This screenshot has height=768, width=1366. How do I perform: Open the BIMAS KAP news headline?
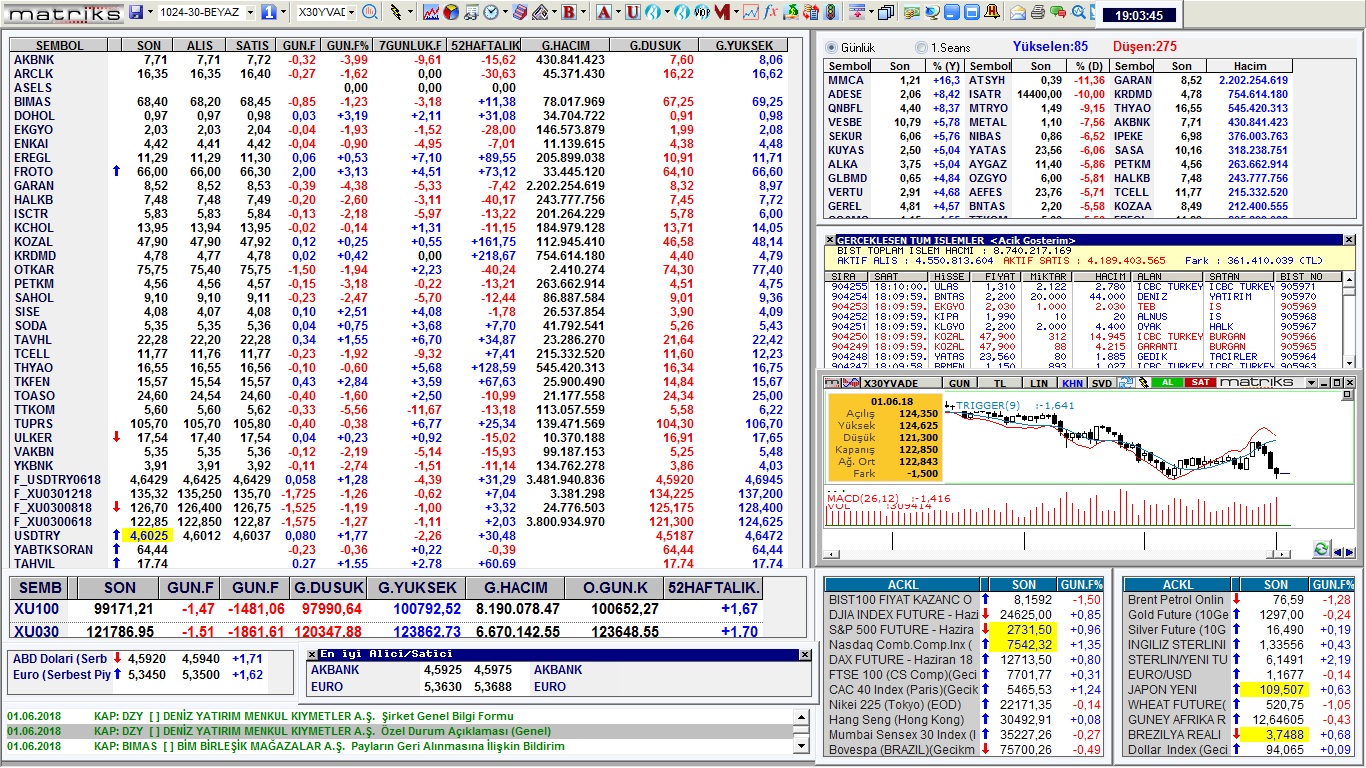point(329,746)
